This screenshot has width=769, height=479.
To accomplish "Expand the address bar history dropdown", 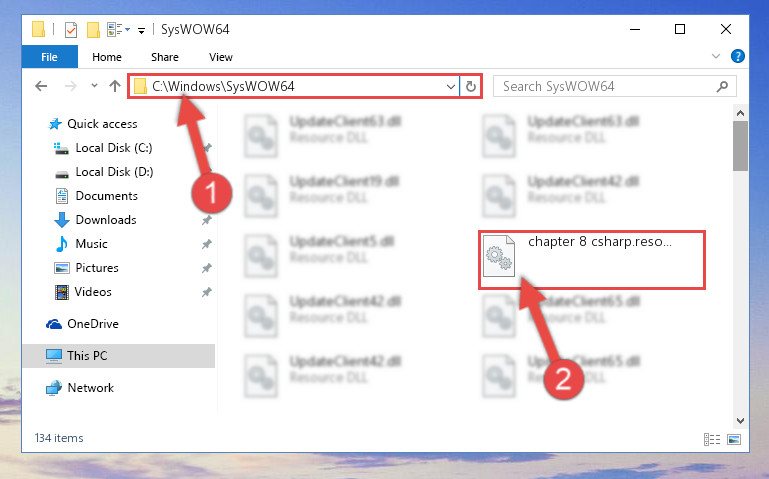I will tap(451, 87).
